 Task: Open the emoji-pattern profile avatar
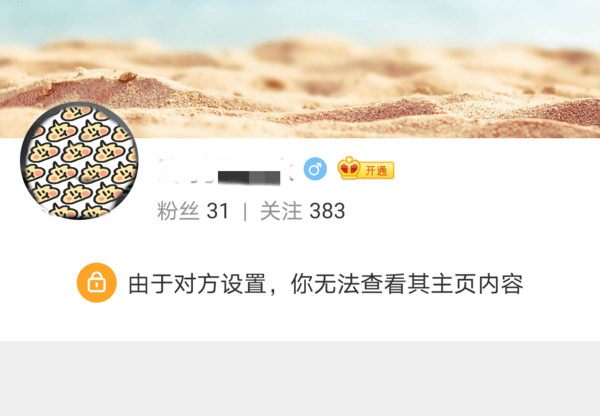pyautogui.click(x=80, y=161)
